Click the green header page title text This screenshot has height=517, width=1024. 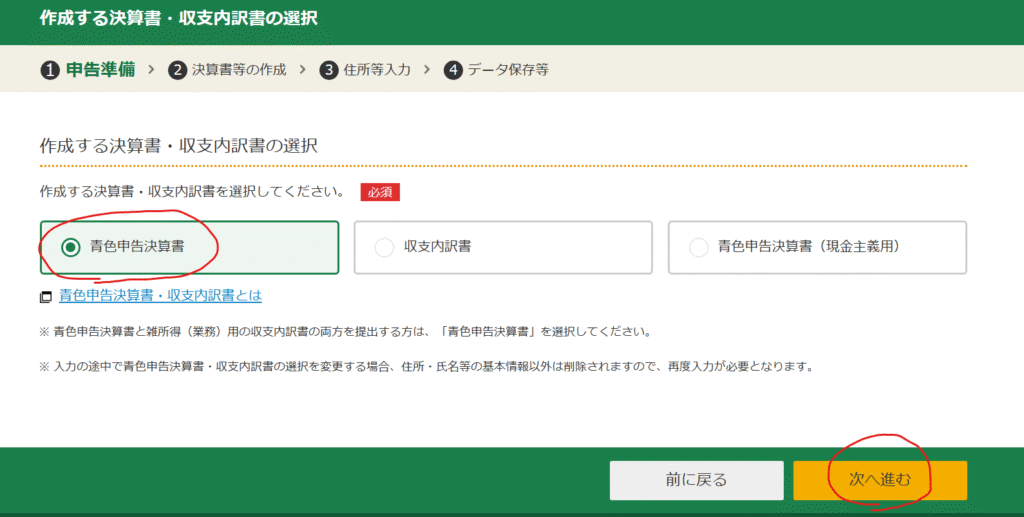click(179, 19)
